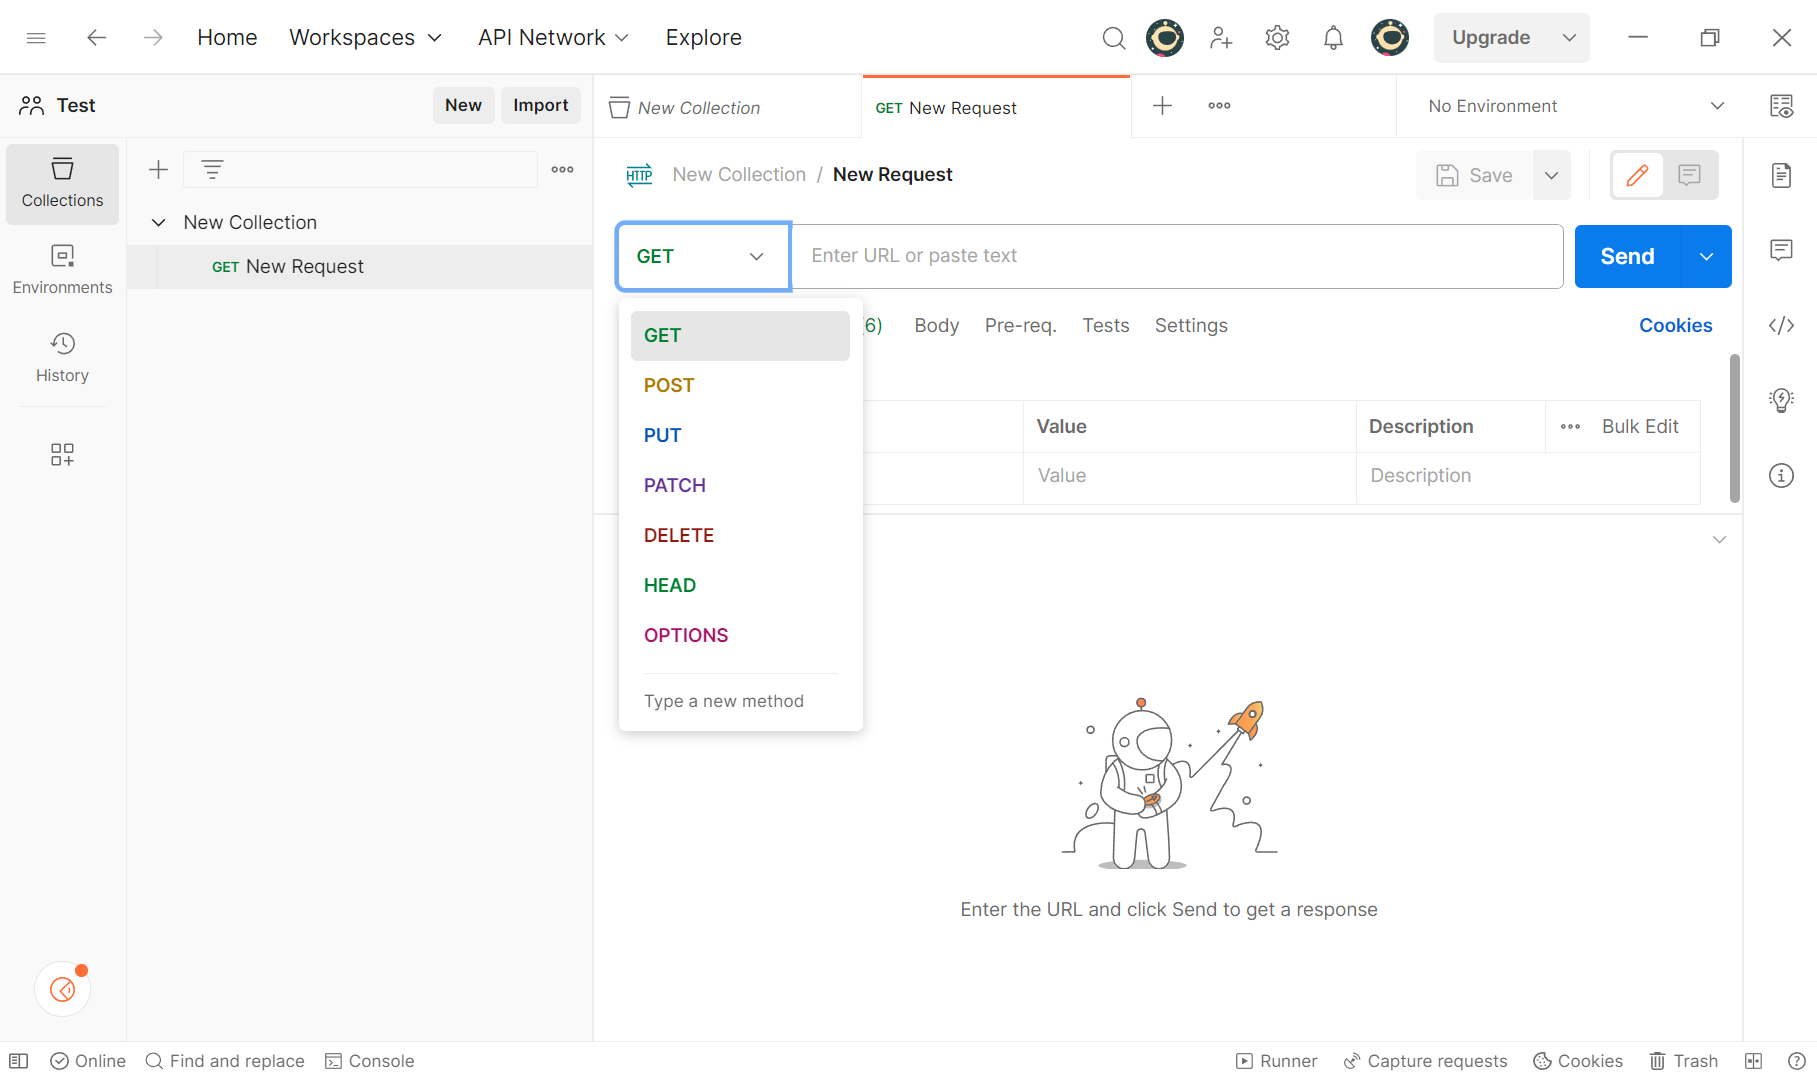1817x1080 pixels.
Task: Select GET from the method list
Action: click(740, 336)
